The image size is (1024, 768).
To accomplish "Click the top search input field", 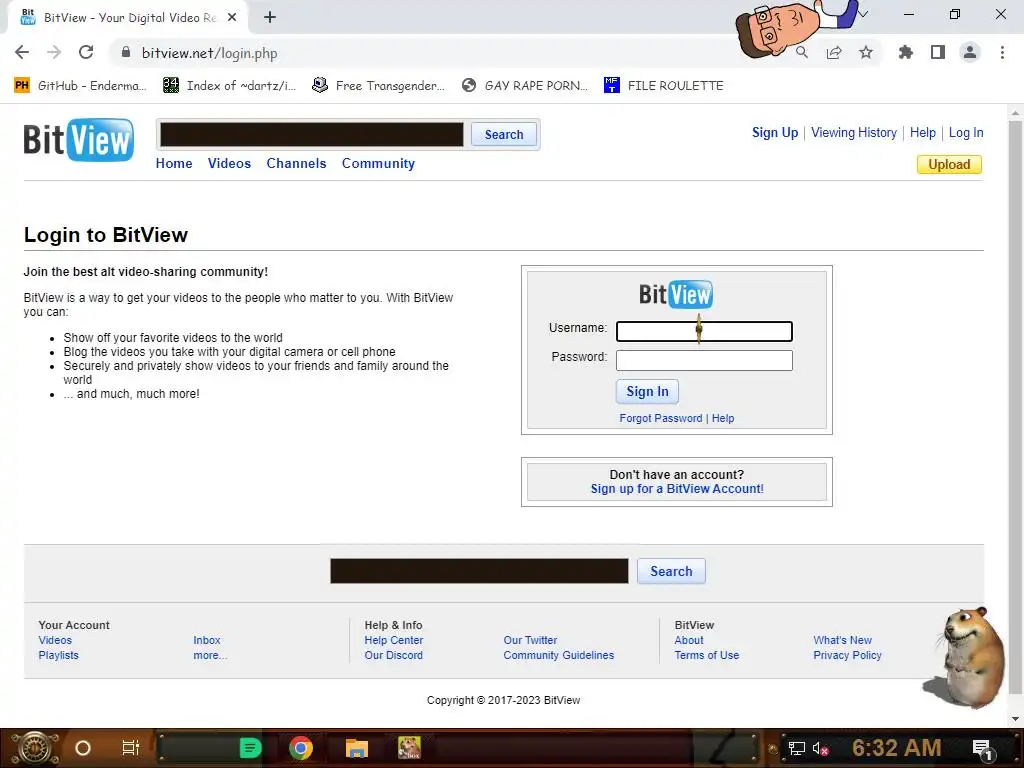I will 312,135.
